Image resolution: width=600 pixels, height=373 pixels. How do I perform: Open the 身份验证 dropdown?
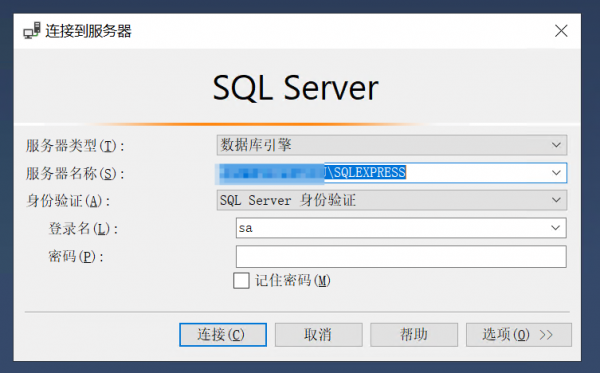click(391, 200)
